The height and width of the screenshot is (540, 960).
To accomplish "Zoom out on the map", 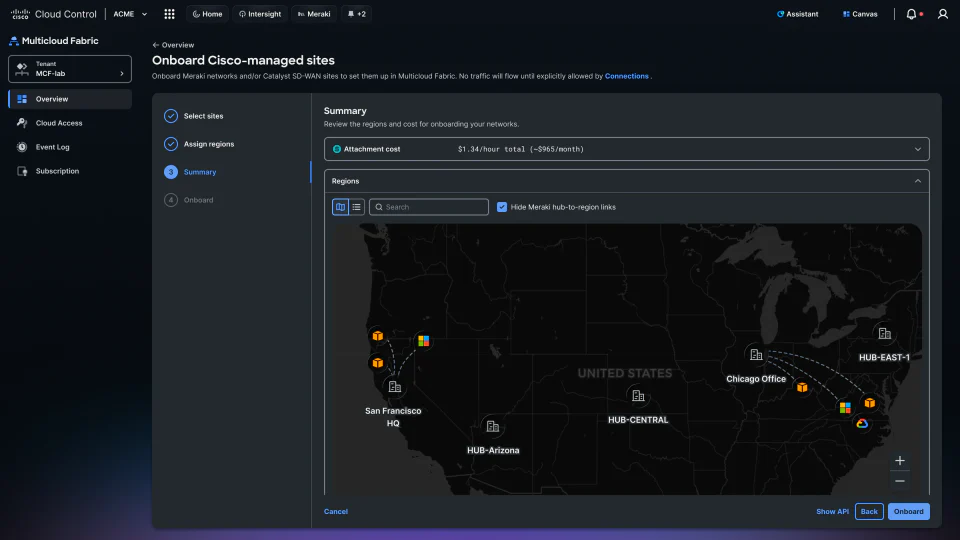I will coord(899,481).
